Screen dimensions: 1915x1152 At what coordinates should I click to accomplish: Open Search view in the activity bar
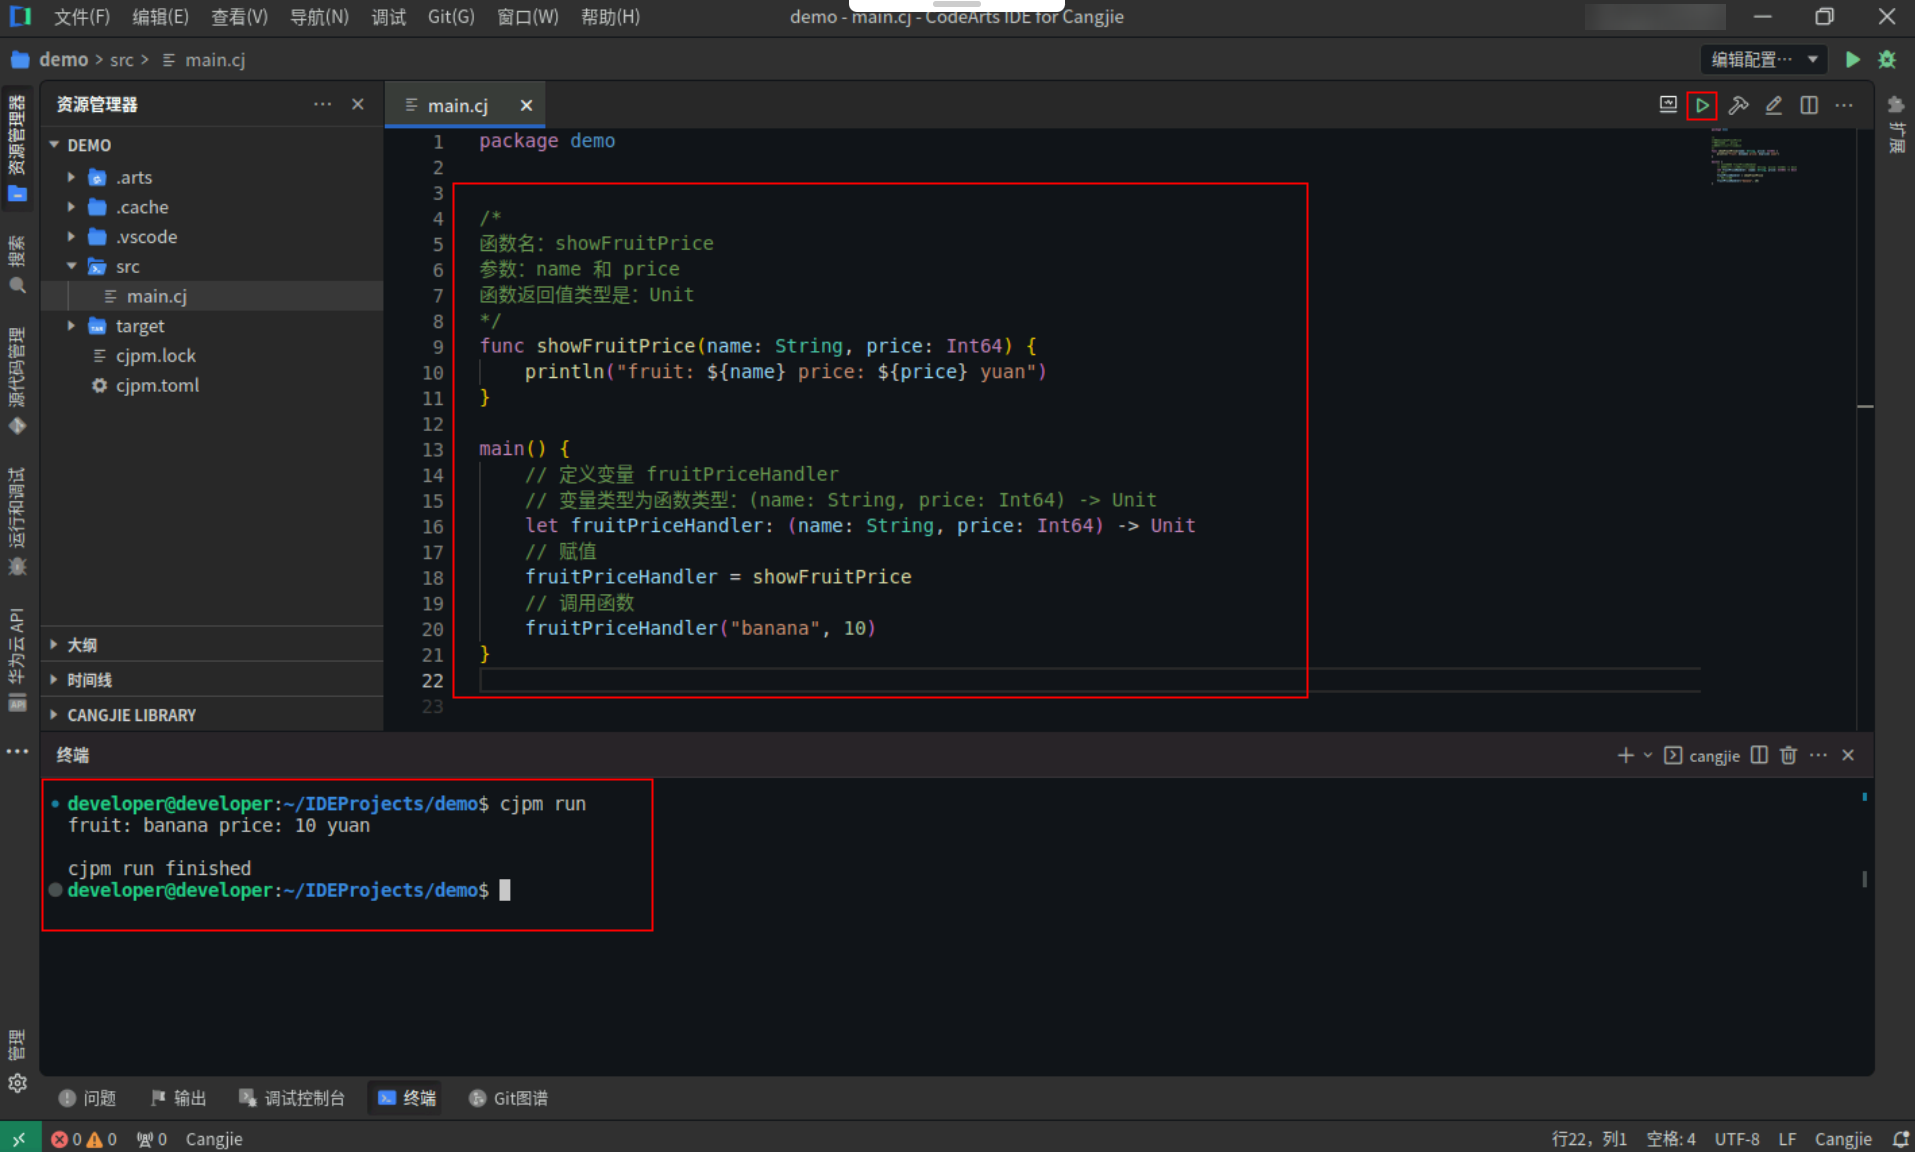[17, 265]
